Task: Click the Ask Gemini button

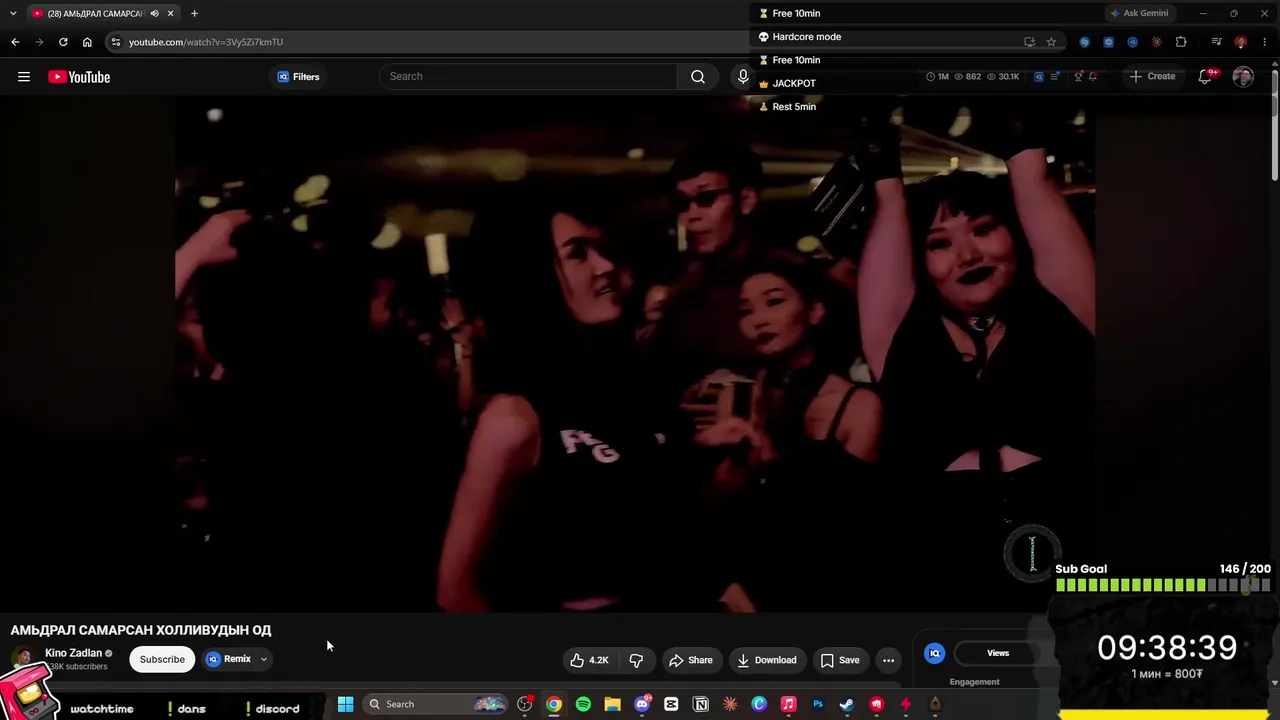Action: tap(1139, 13)
